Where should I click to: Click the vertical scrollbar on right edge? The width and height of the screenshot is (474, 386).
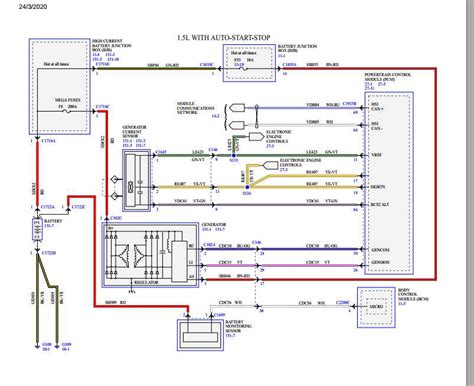click(x=470, y=193)
